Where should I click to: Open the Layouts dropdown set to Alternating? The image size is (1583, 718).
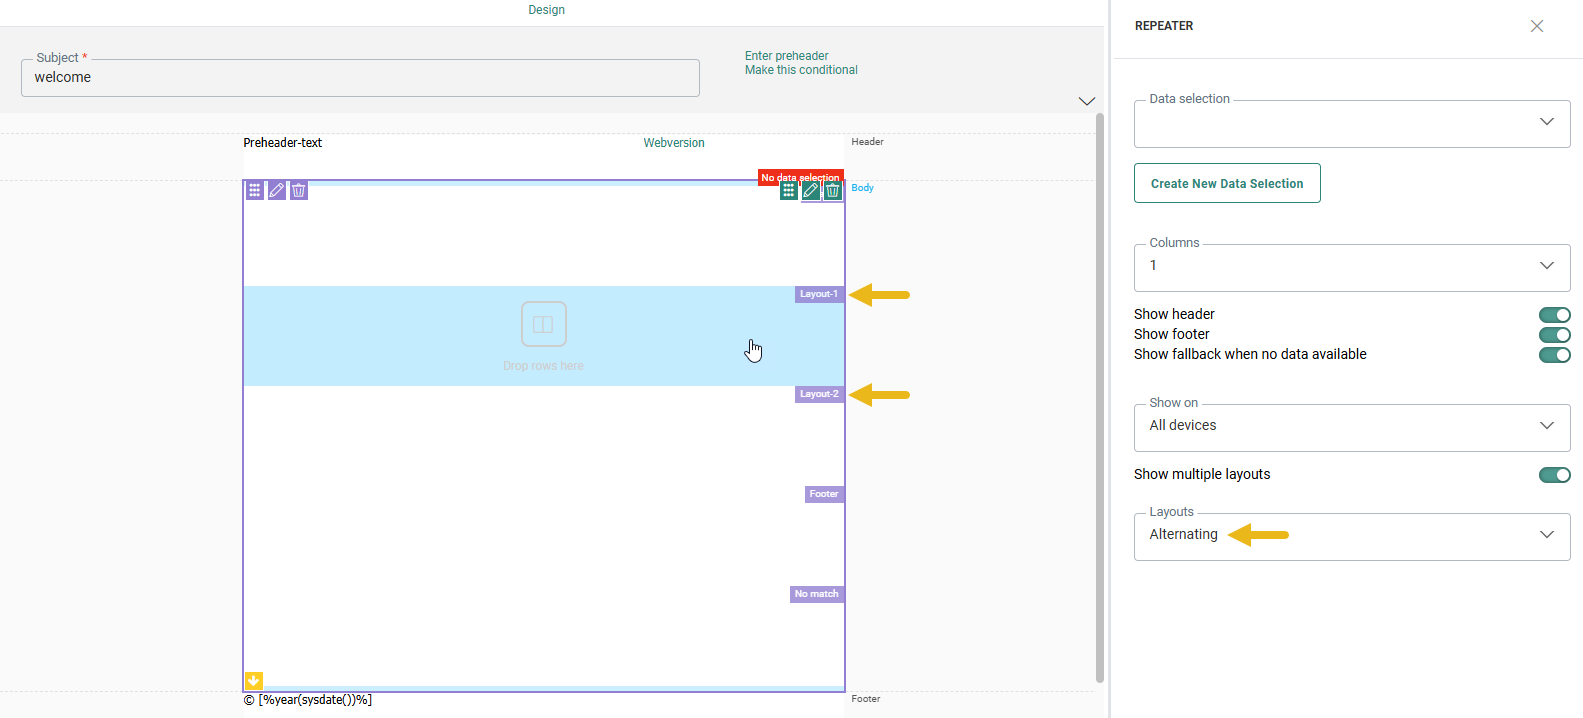(x=1351, y=536)
